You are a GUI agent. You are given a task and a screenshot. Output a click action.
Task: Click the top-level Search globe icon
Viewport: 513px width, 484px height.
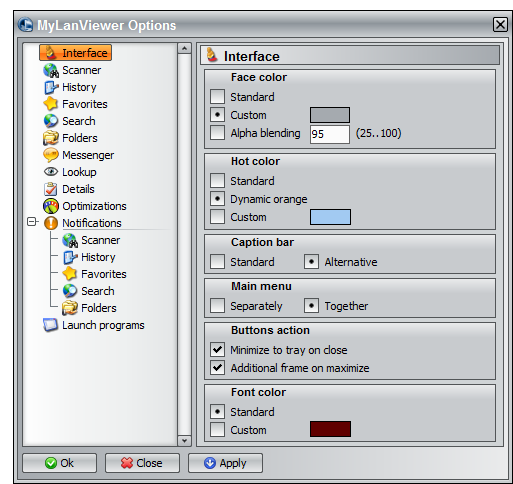pyautogui.click(x=51, y=121)
